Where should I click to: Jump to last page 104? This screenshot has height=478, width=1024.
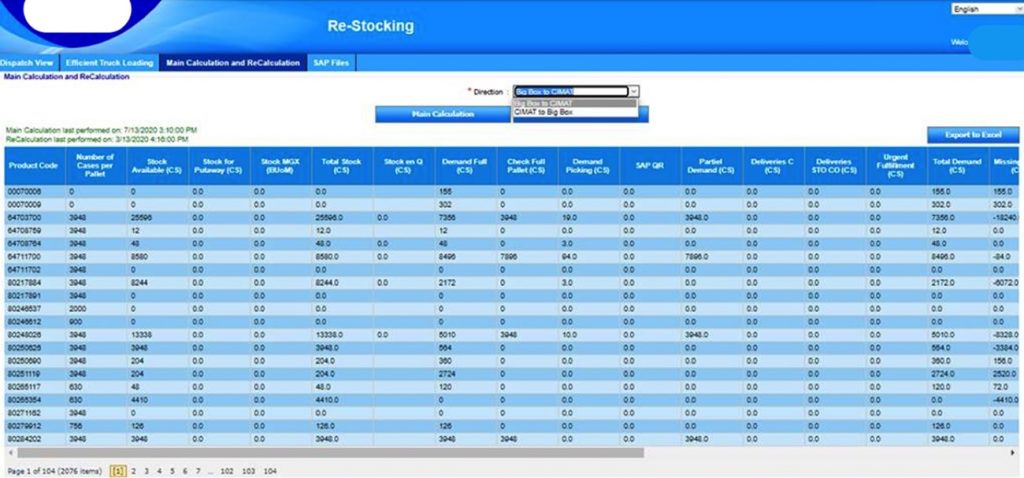pyautogui.click(x=270, y=471)
